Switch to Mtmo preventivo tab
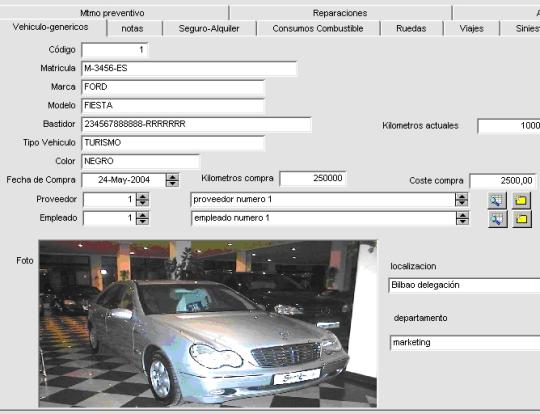Screen dimensions: 540x414 (x=113, y=13)
